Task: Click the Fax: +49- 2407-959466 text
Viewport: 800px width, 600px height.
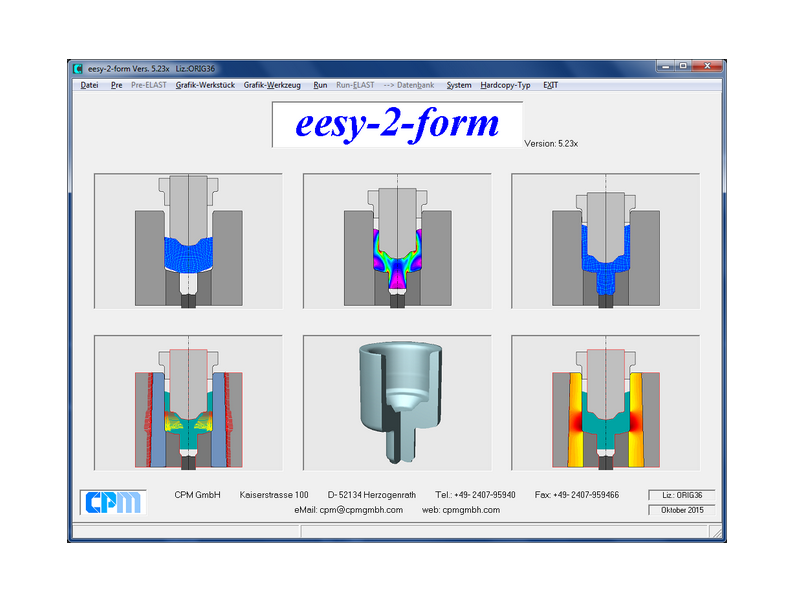Action: (577, 495)
